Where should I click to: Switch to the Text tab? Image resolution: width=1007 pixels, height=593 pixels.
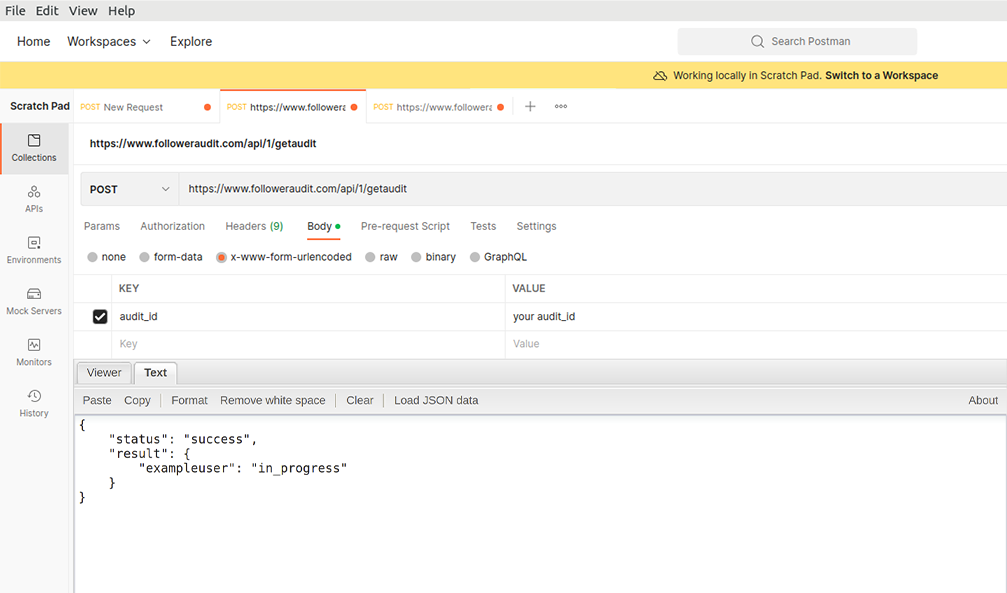155,373
